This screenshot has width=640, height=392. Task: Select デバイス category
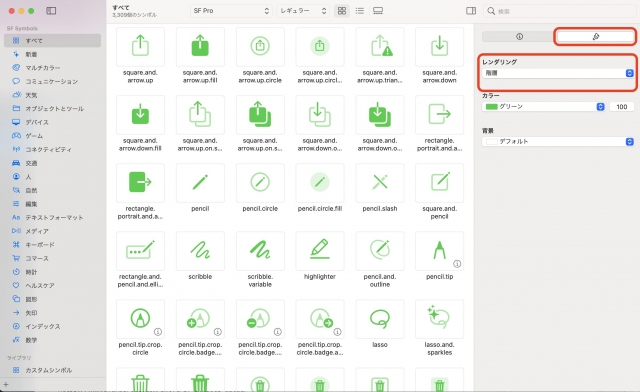(x=53, y=122)
